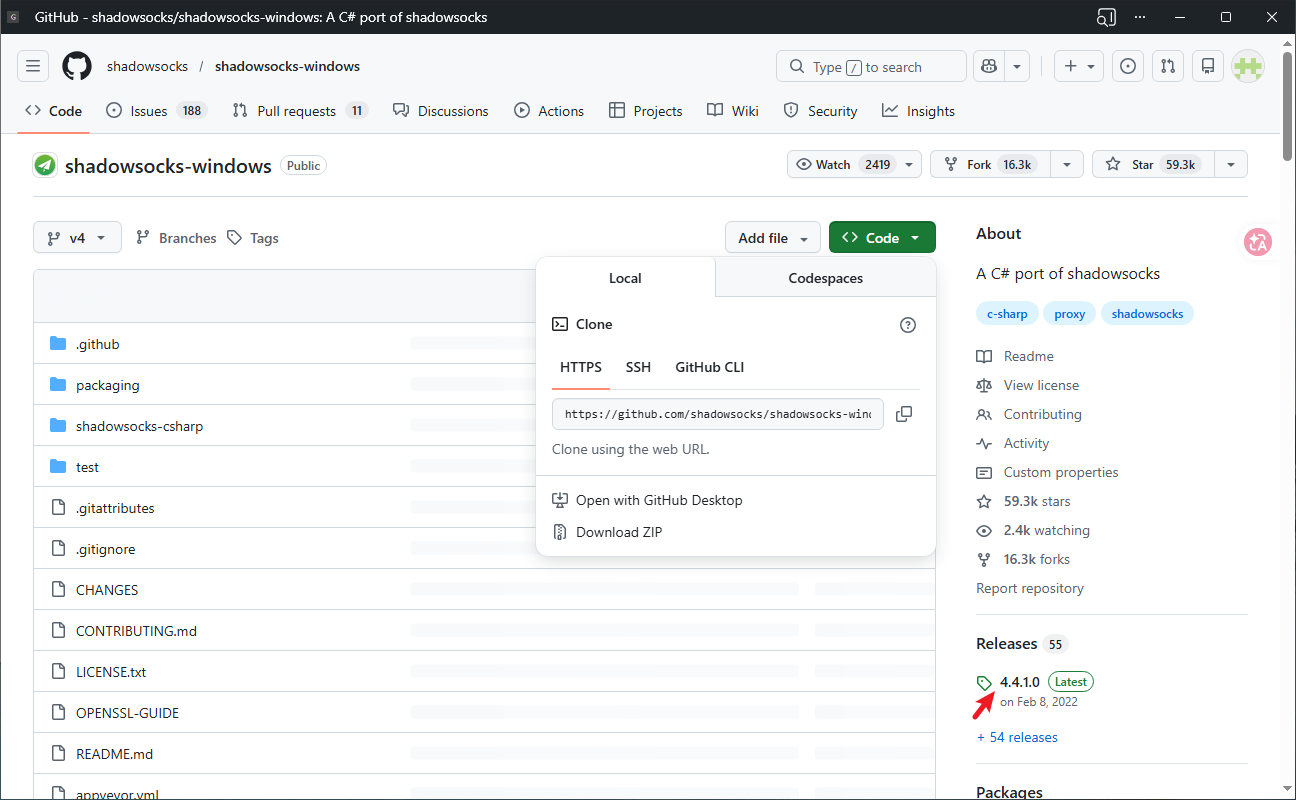Watch the repository for notifications

843,165
